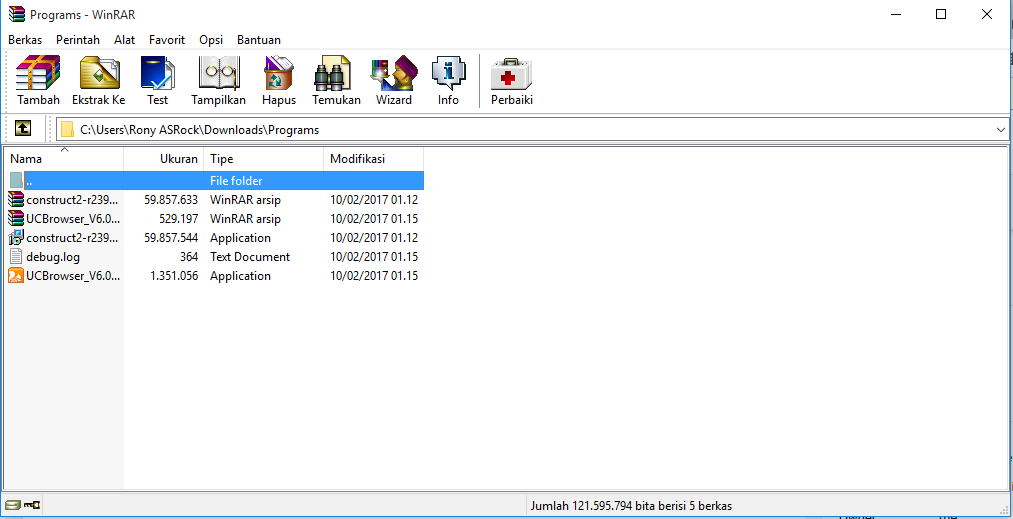This screenshot has height=519, width=1013.
Task: Click the Text Document type cell
Action: pos(250,257)
